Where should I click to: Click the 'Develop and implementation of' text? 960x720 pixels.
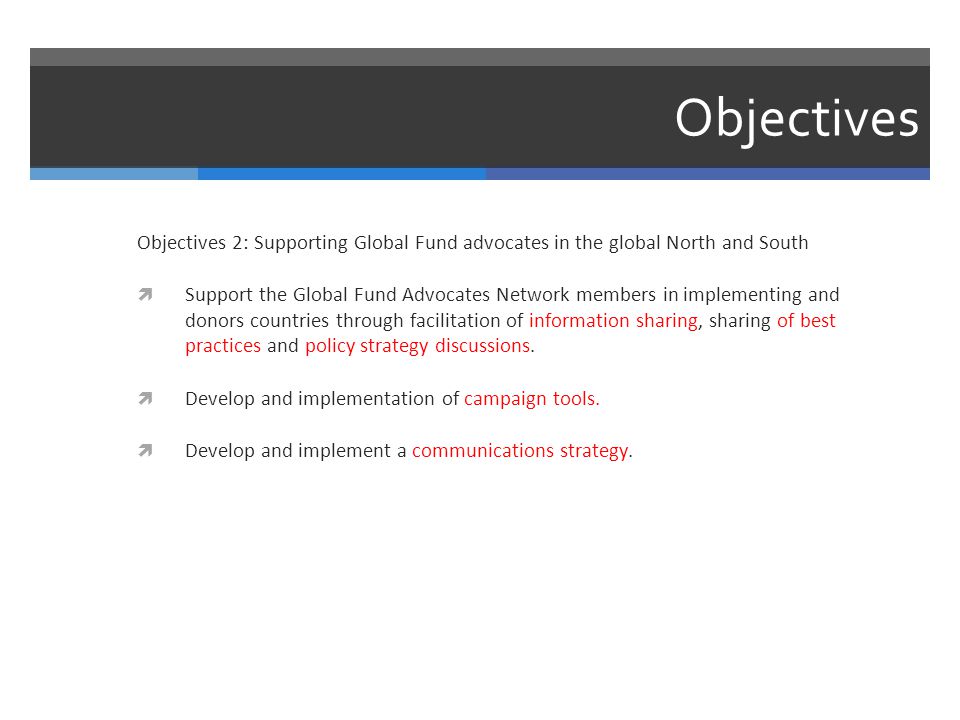(x=322, y=399)
